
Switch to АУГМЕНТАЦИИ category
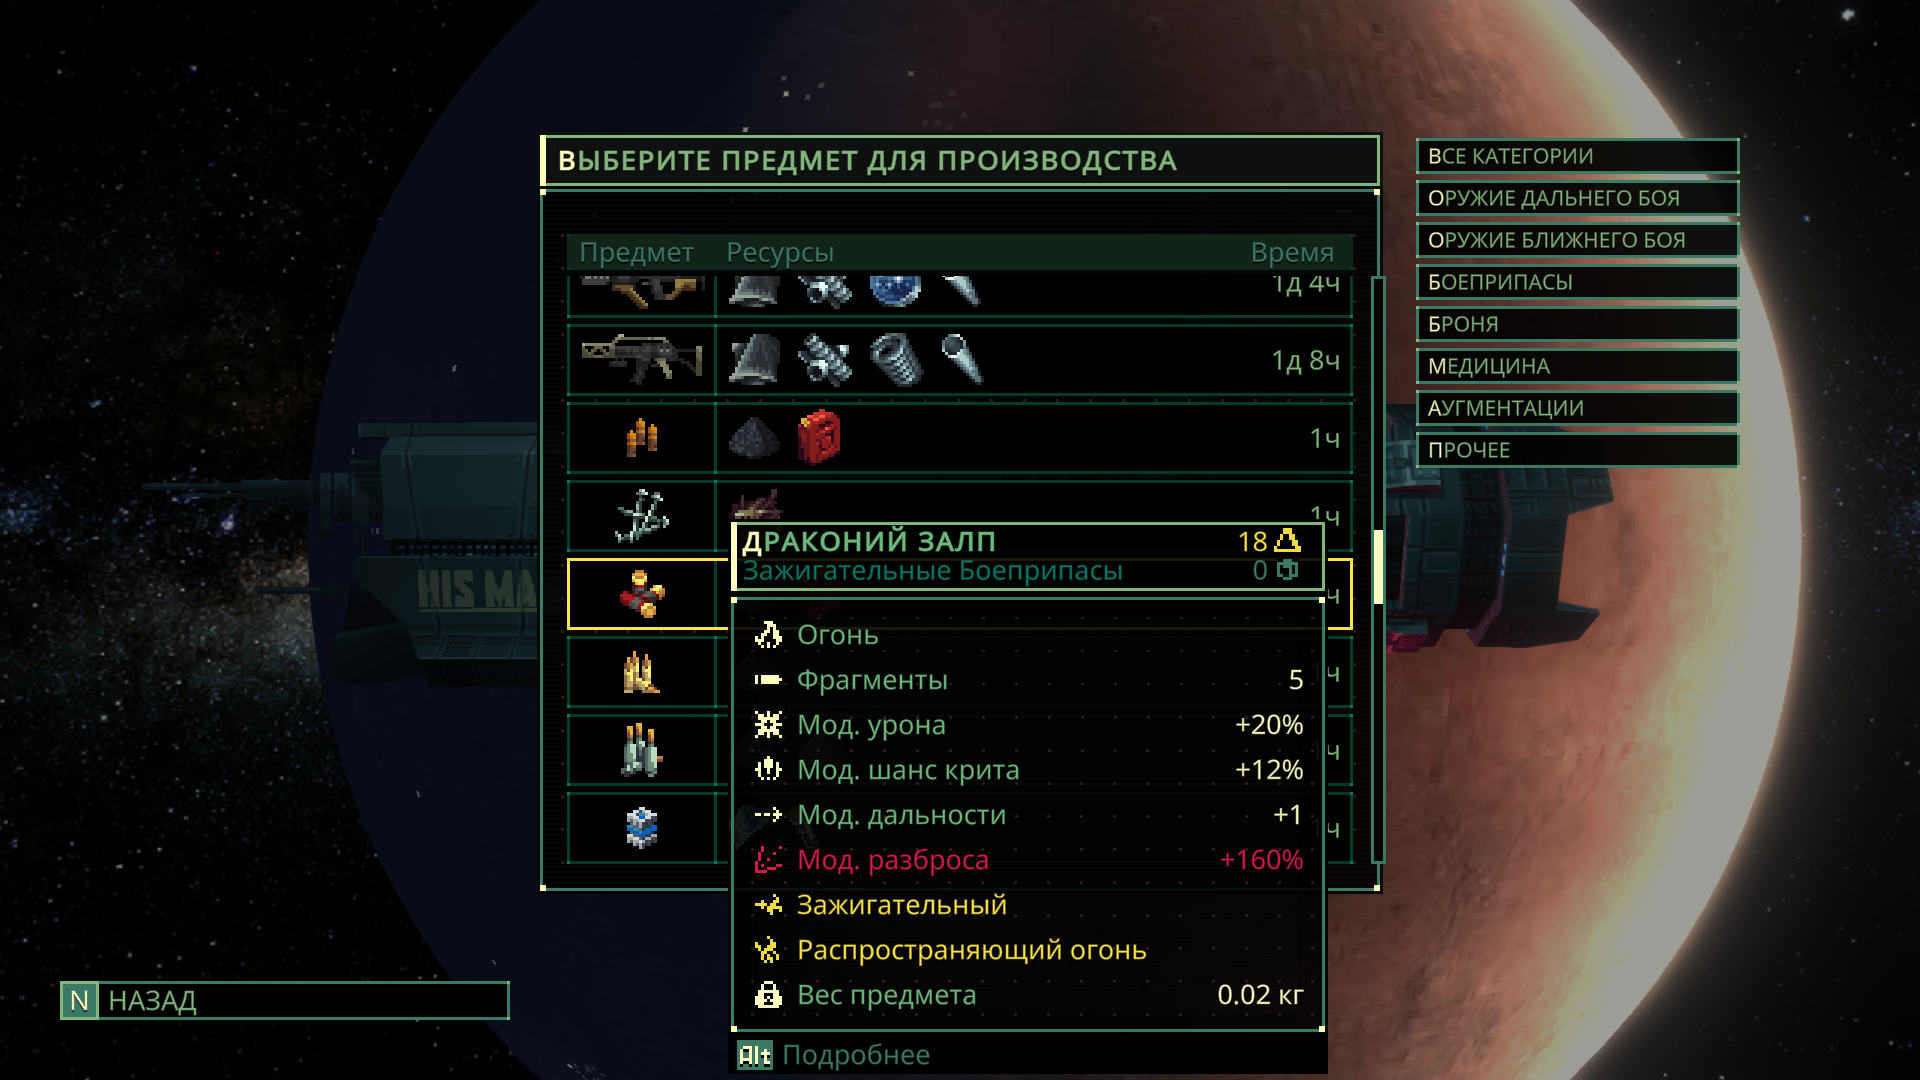click(x=1577, y=408)
